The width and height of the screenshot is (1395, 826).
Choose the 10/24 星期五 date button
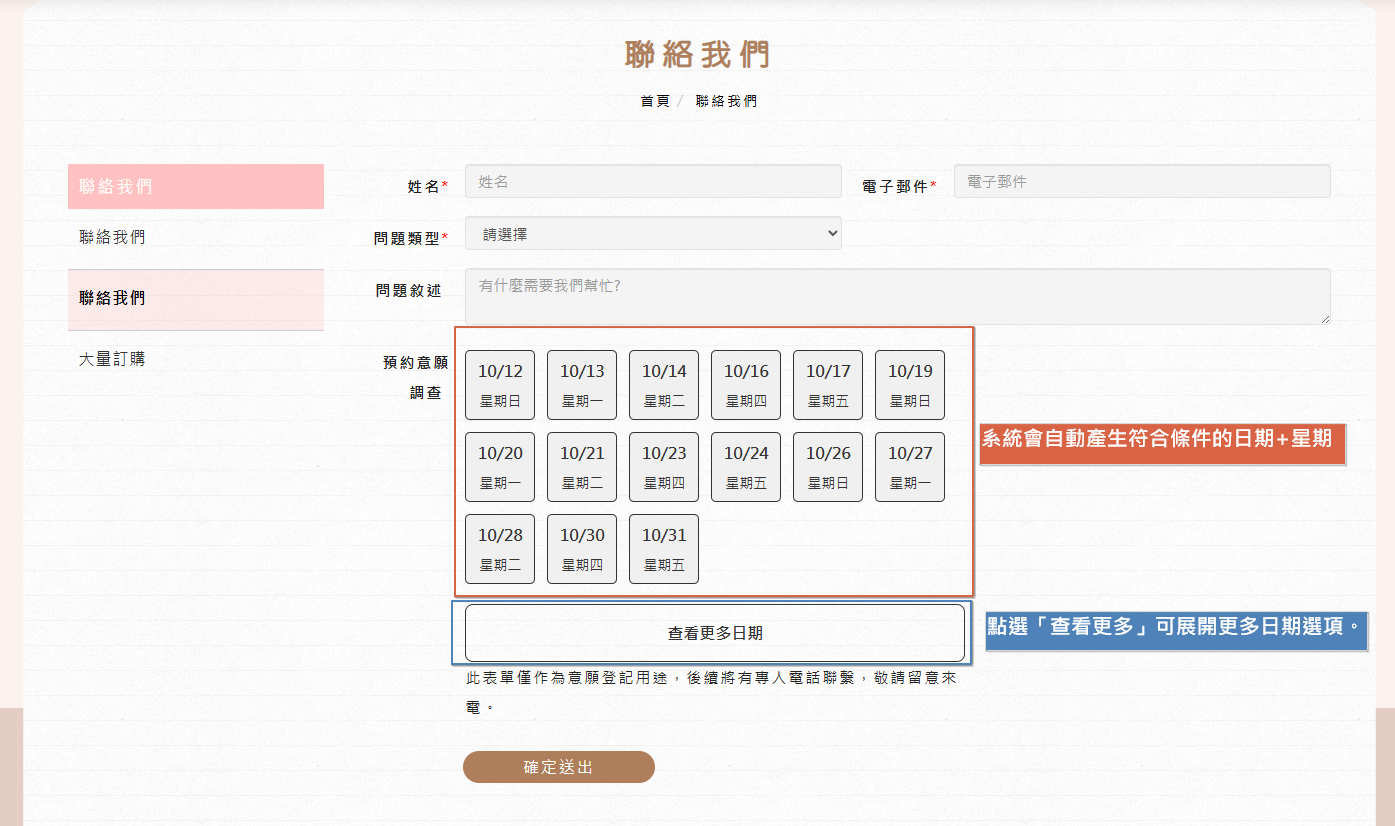(746, 467)
